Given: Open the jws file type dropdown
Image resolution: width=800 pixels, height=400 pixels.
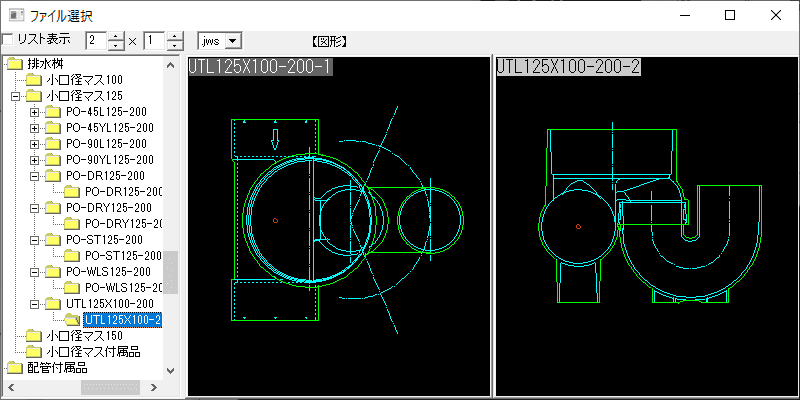Looking at the screenshot, I should [x=233, y=41].
